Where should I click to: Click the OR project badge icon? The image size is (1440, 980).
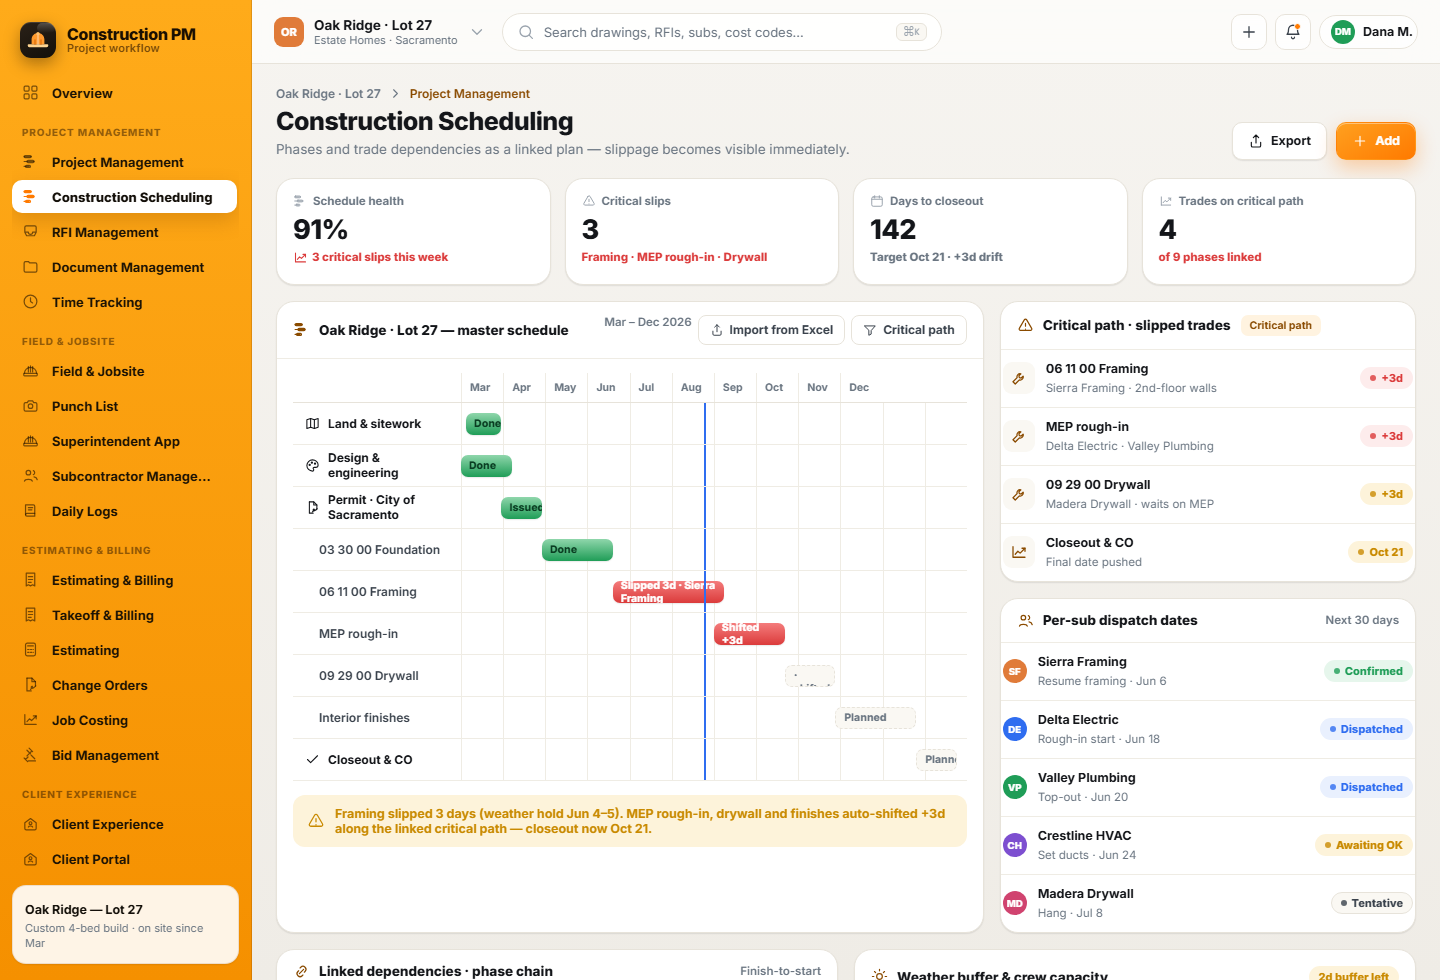click(x=289, y=32)
